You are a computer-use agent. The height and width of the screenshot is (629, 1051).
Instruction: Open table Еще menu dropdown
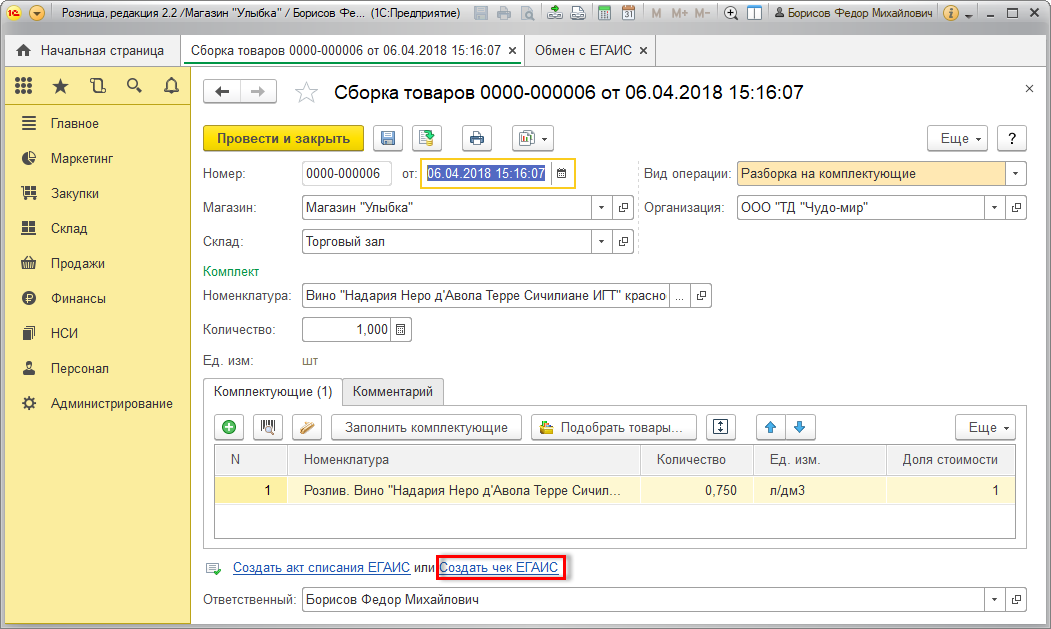[985, 427]
